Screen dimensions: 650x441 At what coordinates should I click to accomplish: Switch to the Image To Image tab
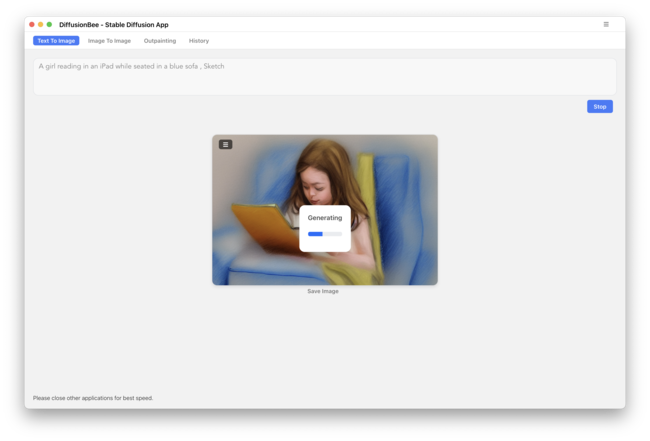pos(109,41)
